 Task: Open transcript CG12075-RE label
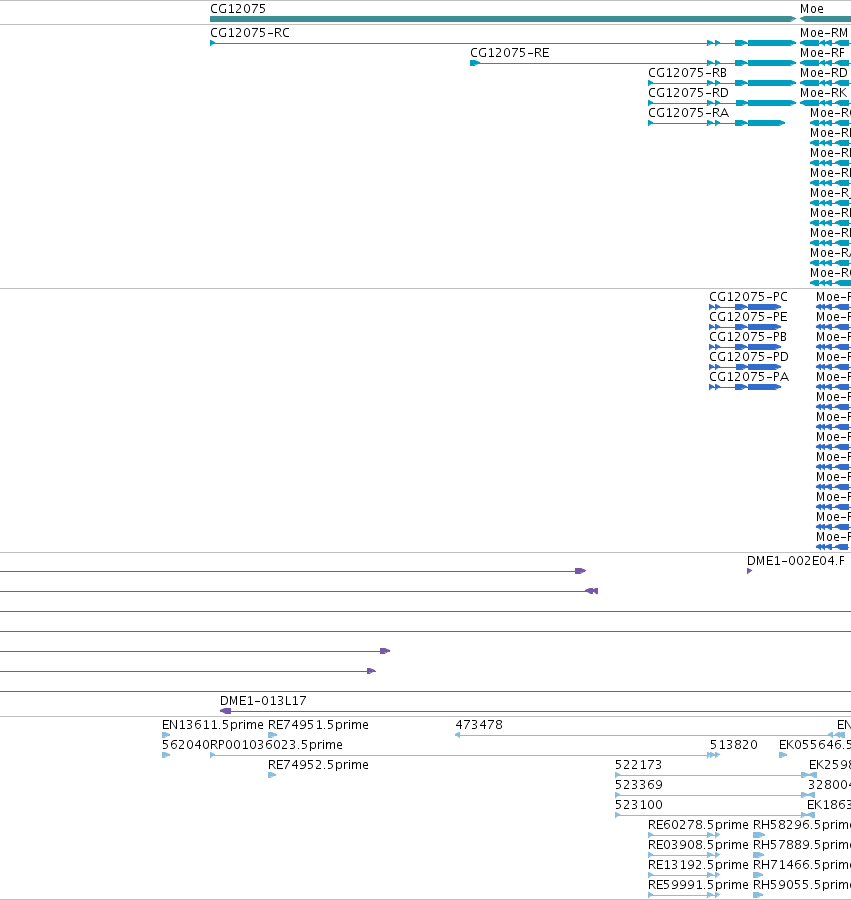pos(510,53)
